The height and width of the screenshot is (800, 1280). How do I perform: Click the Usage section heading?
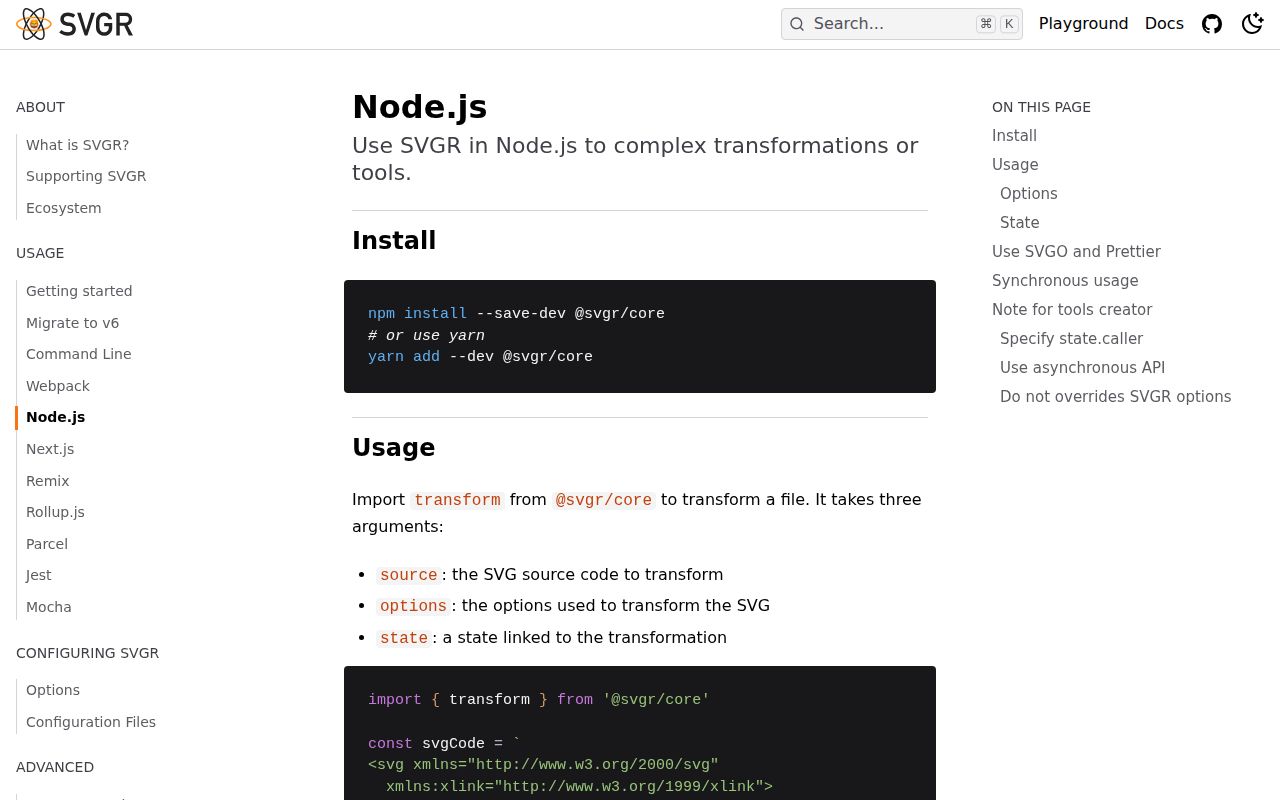coord(393,448)
